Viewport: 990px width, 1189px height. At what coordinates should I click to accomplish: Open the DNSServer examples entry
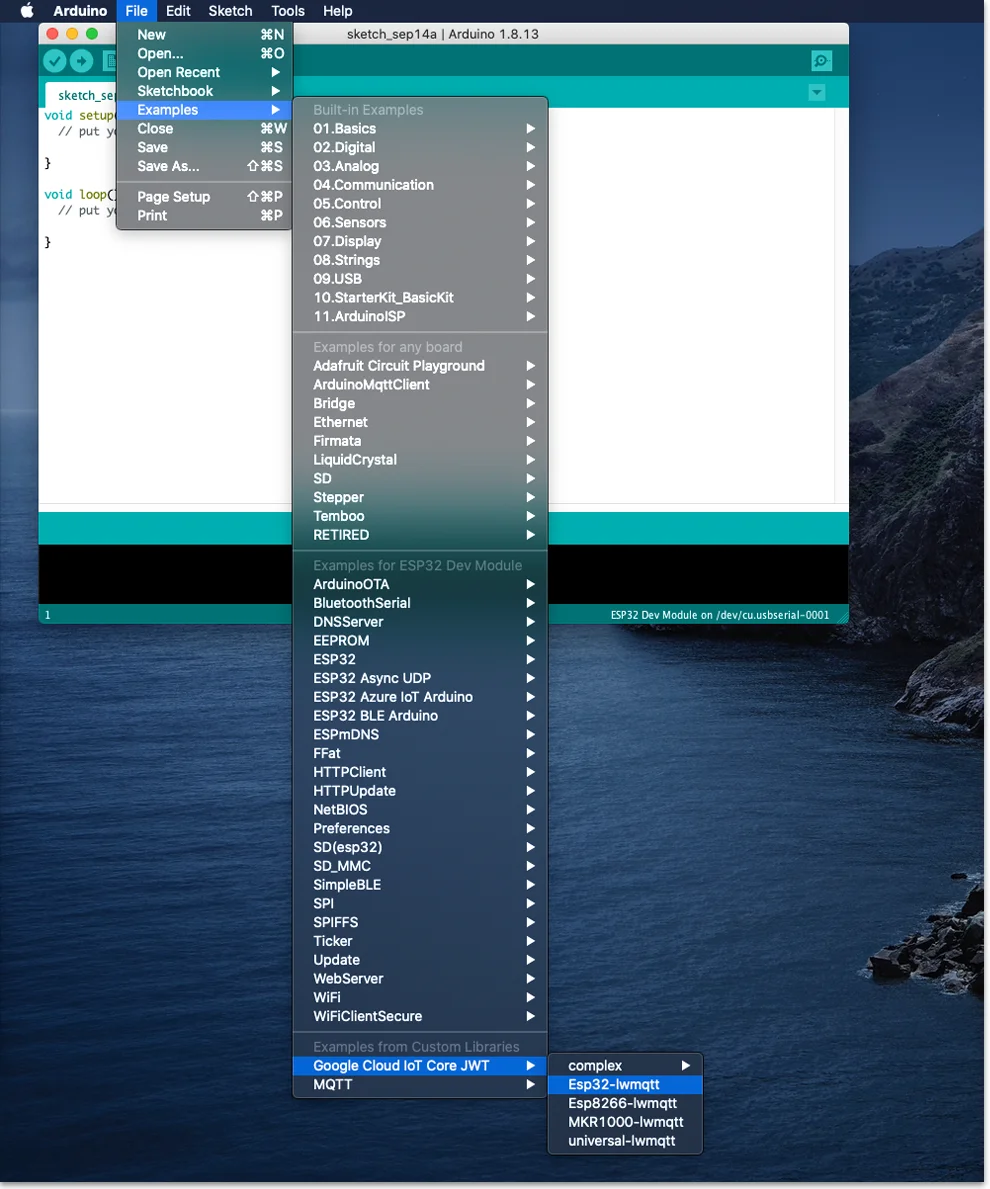click(420, 622)
